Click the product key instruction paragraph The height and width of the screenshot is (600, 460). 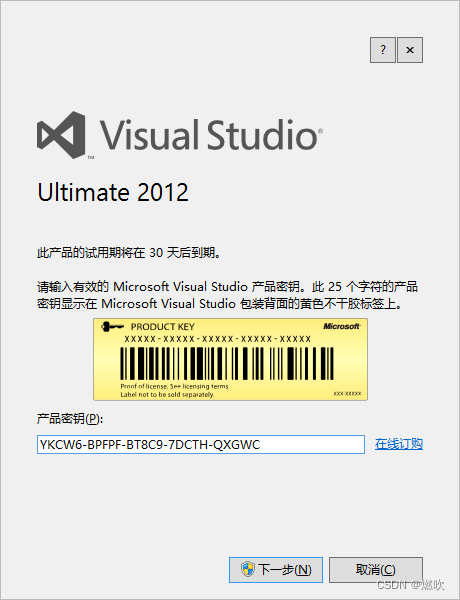pos(227,295)
